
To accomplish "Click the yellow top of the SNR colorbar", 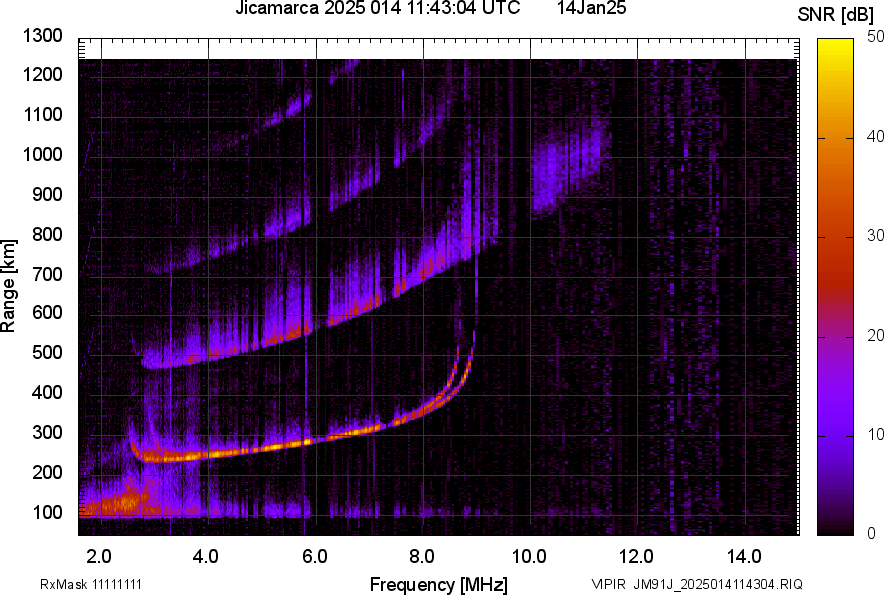I will 836,46.
